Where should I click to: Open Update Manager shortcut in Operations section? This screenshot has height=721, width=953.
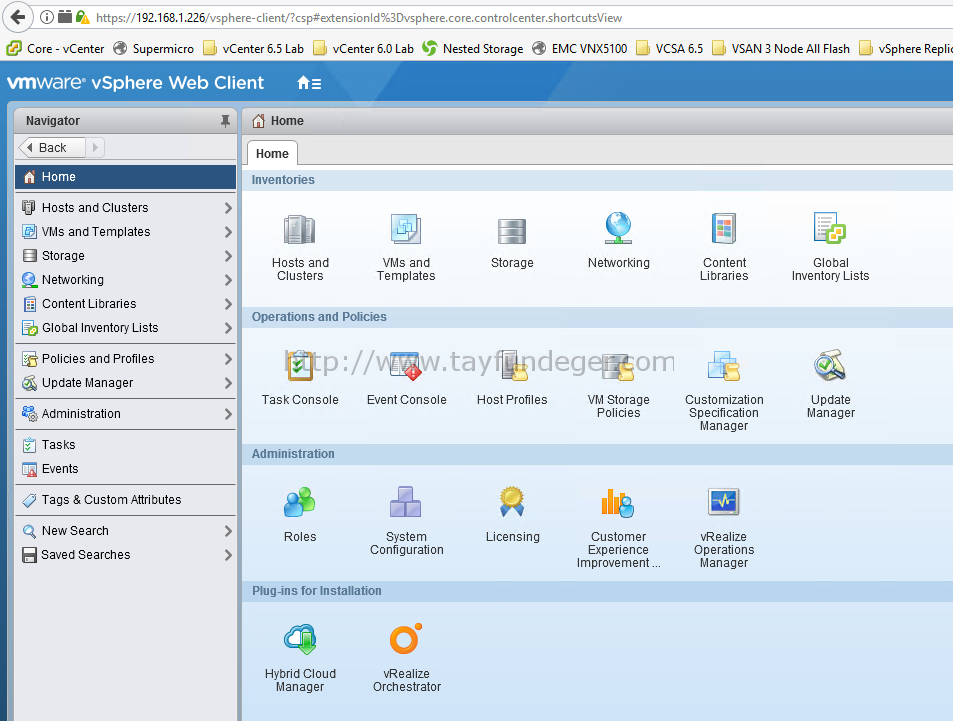coord(830,365)
